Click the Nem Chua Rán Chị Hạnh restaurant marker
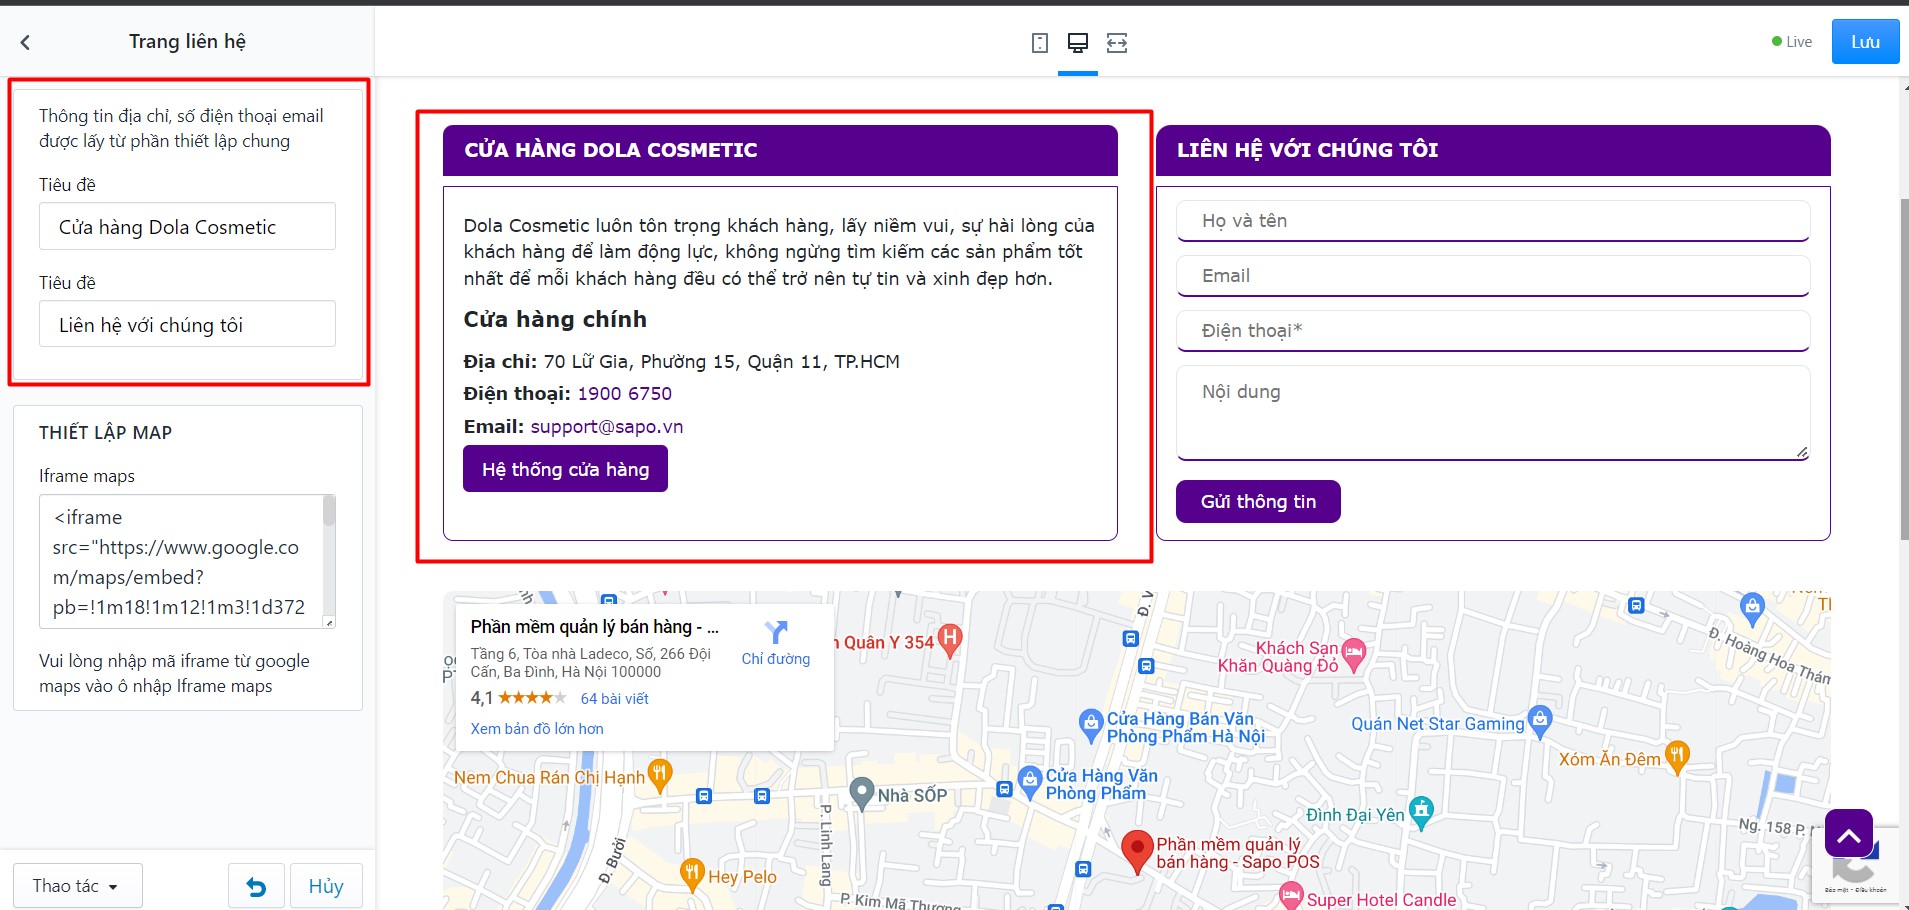Viewport: 1909px width, 910px height. tap(659, 774)
